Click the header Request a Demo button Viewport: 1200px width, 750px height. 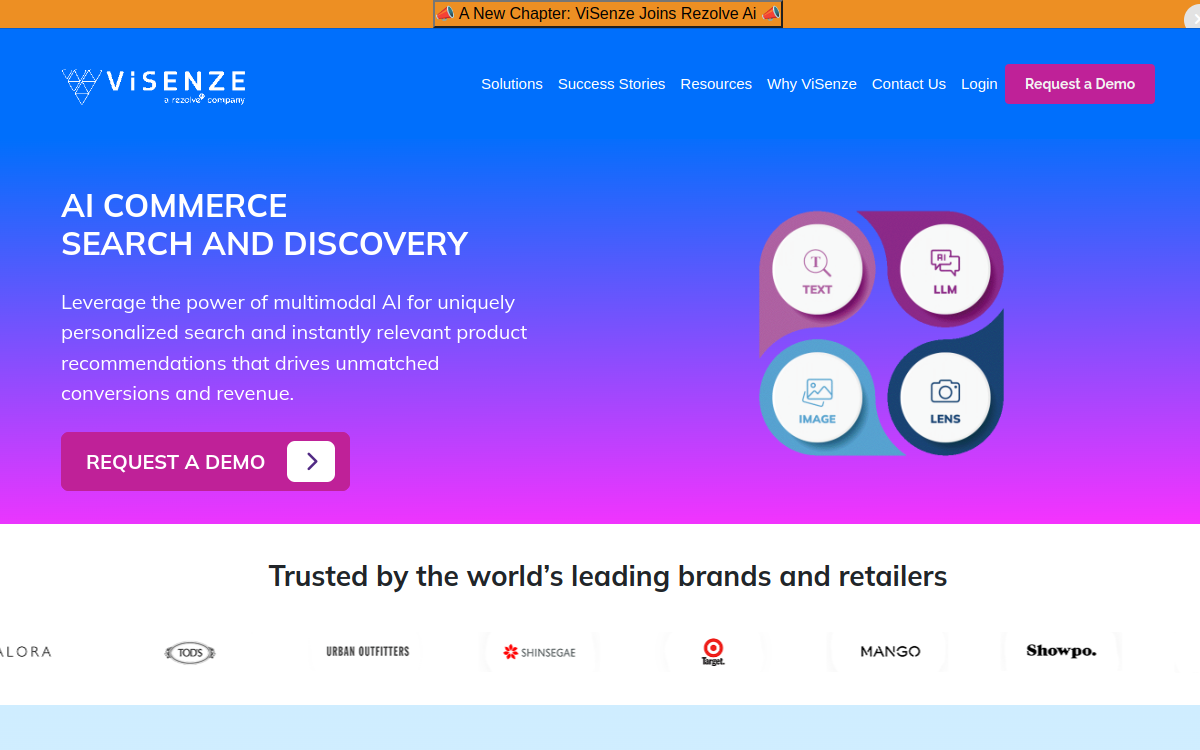1080,84
